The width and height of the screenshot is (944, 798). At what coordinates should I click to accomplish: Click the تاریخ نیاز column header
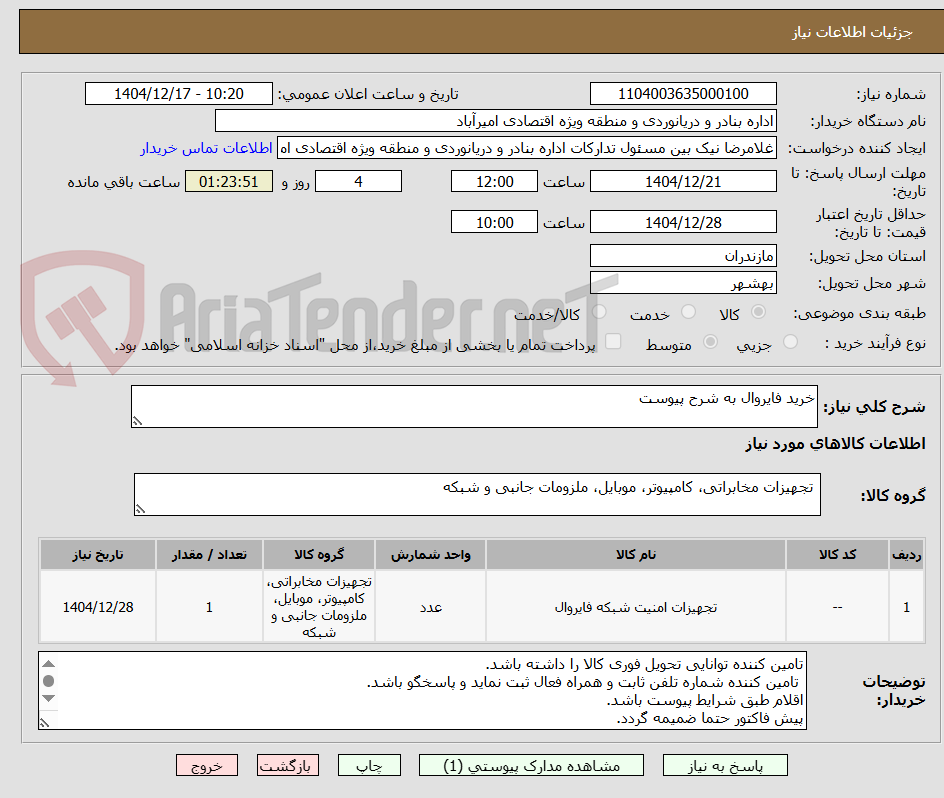pos(98,555)
